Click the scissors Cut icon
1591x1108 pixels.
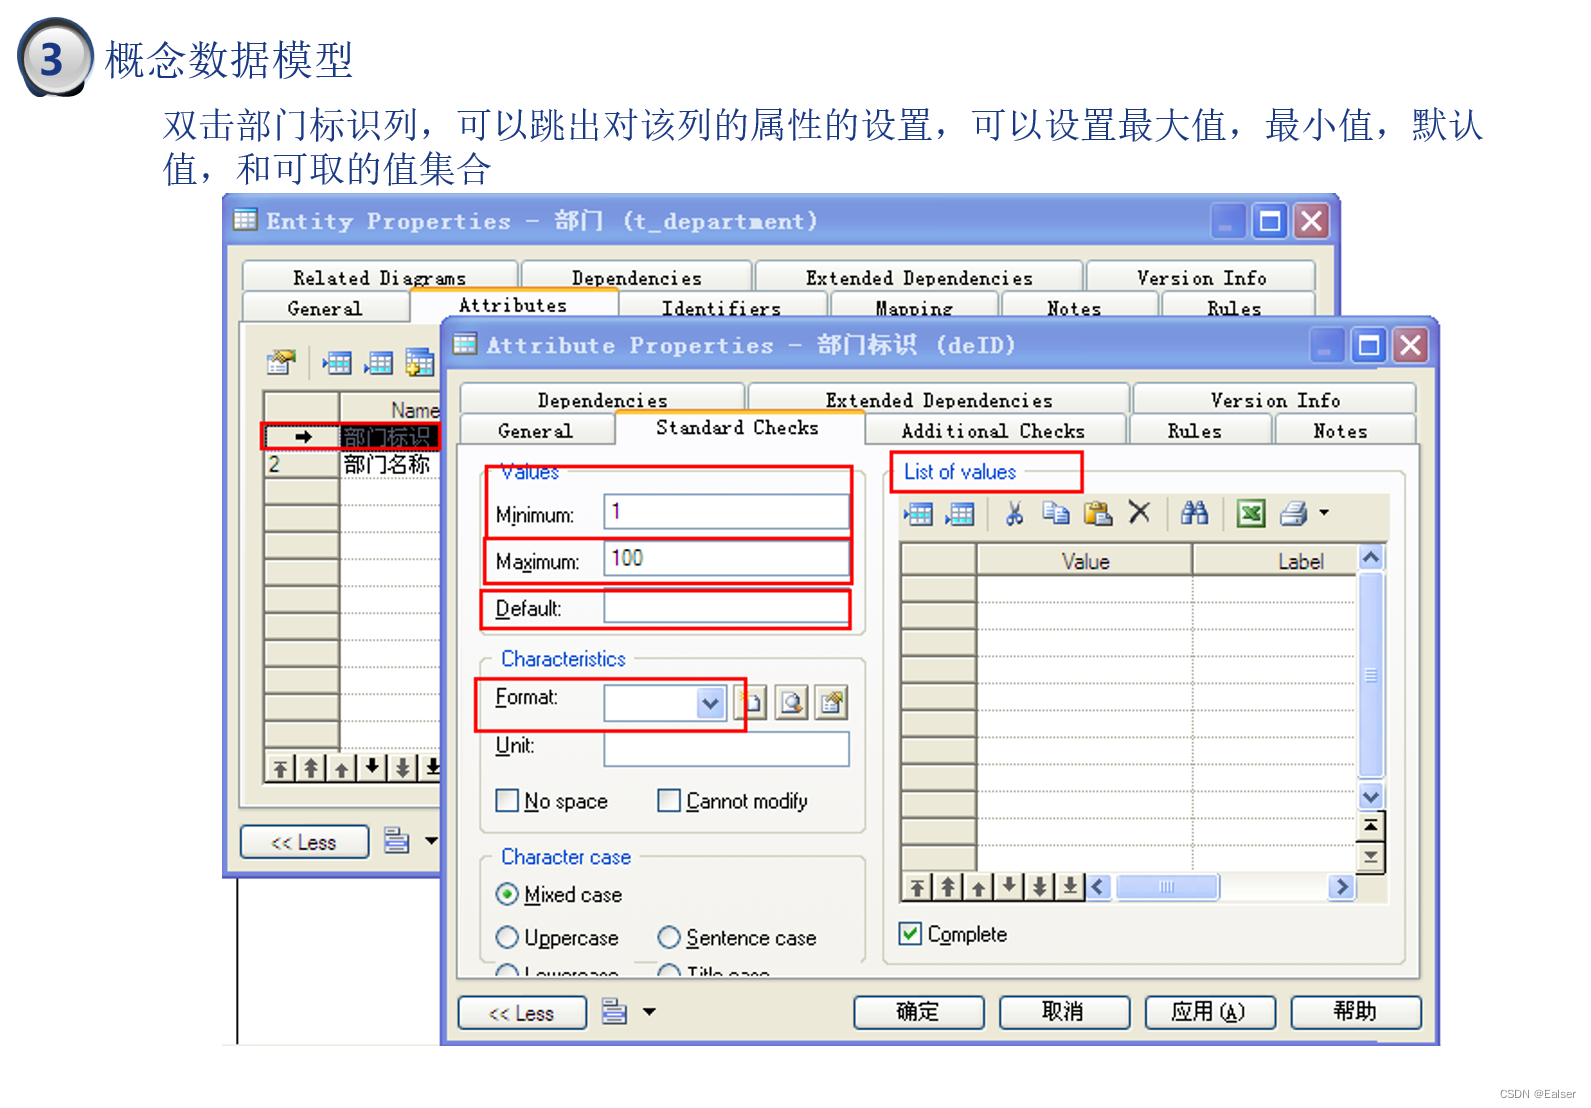tap(1014, 513)
